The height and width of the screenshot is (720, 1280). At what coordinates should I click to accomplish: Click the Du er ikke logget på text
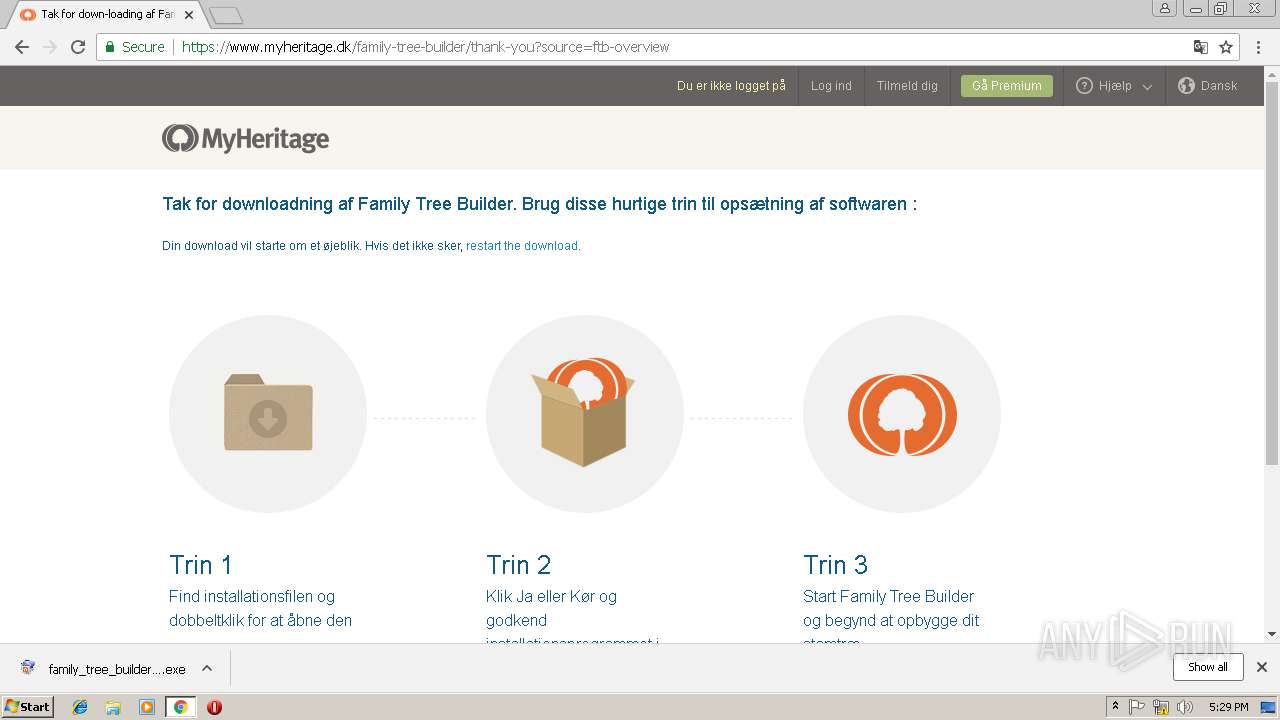tap(731, 86)
